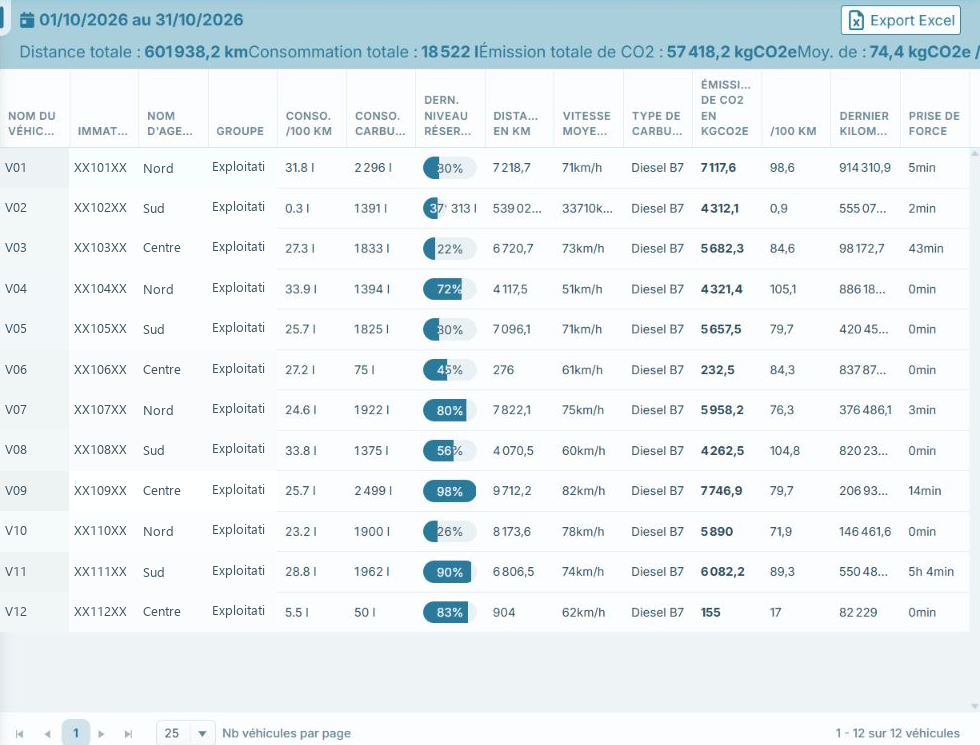Select vehicle name V03
This screenshot has height=745, width=980.
click(x=16, y=248)
